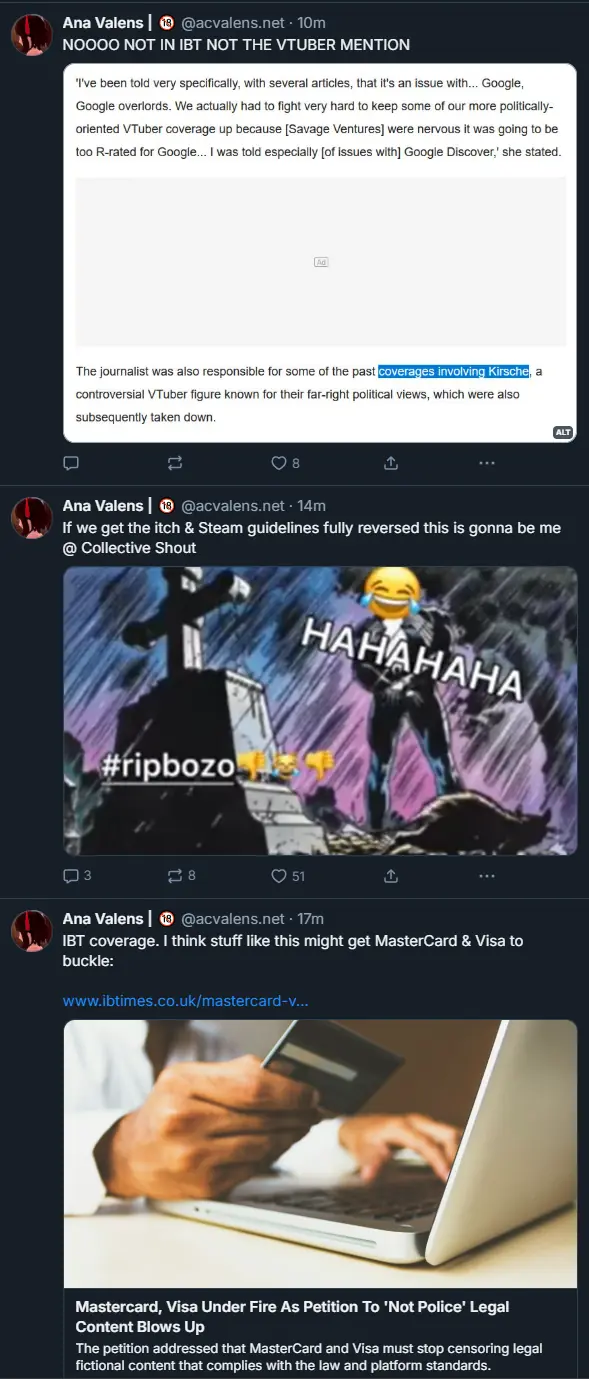
Task: Click Ana Valens avatar on first post
Action: tap(32, 35)
